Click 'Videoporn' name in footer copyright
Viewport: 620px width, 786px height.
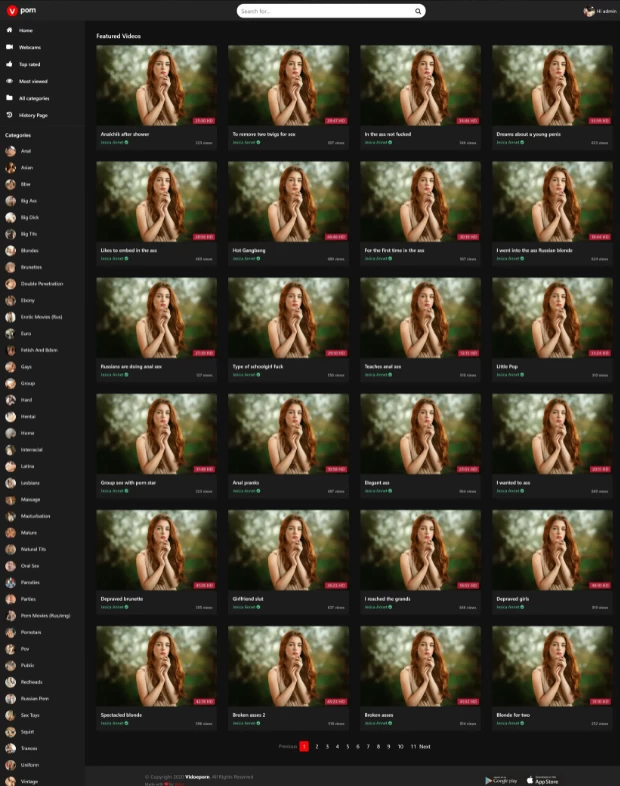pyautogui.click(x=197, y=776)
